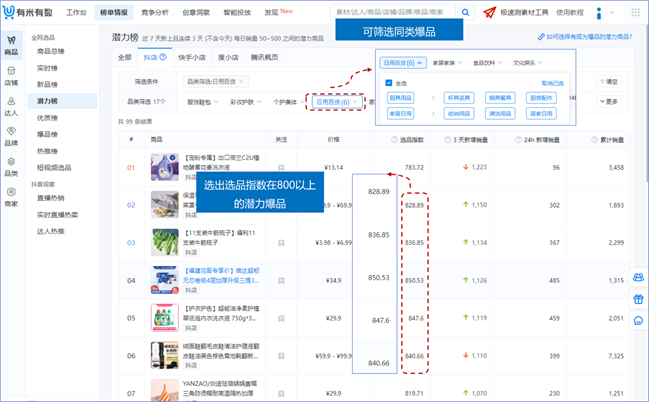Open the 极速测素材工具 link
The height and width of the screenshot is (402, 649).
click(x=524, y=12)
